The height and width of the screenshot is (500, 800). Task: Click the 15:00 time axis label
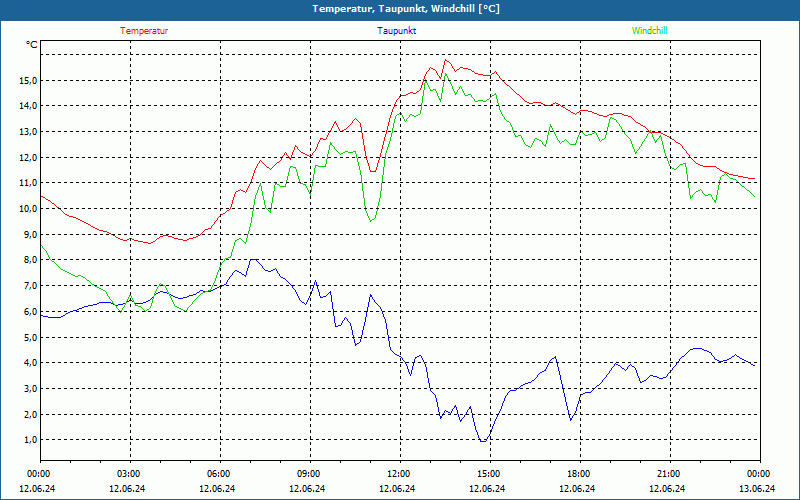[x=490, y=474]
